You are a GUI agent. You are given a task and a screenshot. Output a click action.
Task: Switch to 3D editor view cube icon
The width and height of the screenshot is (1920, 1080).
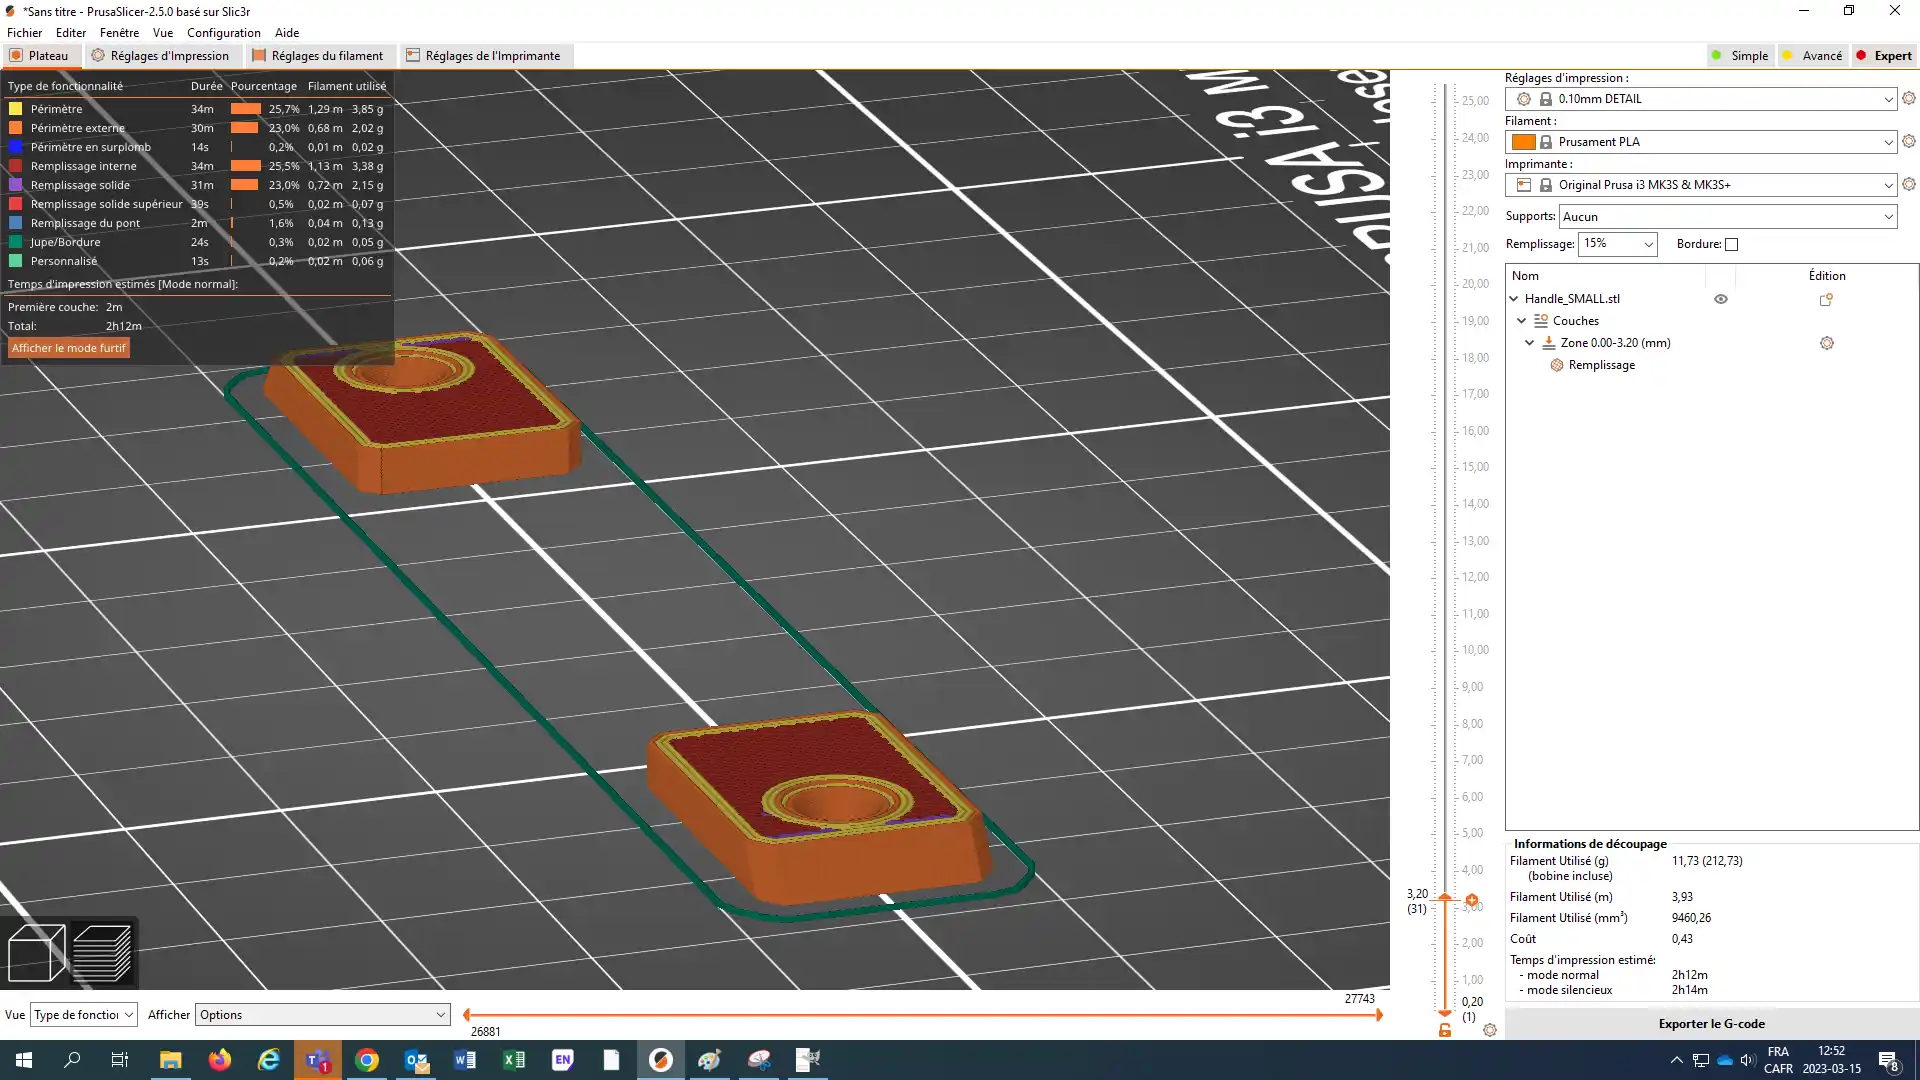click(36, 953)
